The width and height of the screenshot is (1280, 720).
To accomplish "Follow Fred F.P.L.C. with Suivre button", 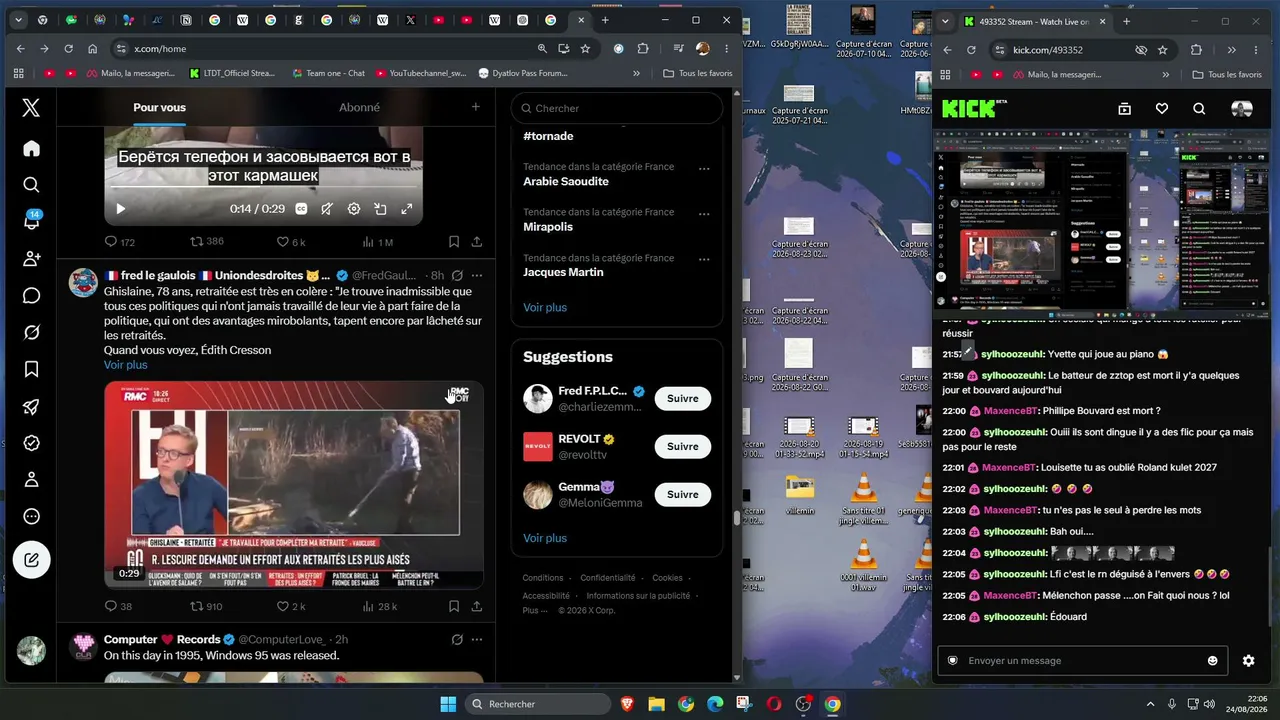I will point(683,398).
